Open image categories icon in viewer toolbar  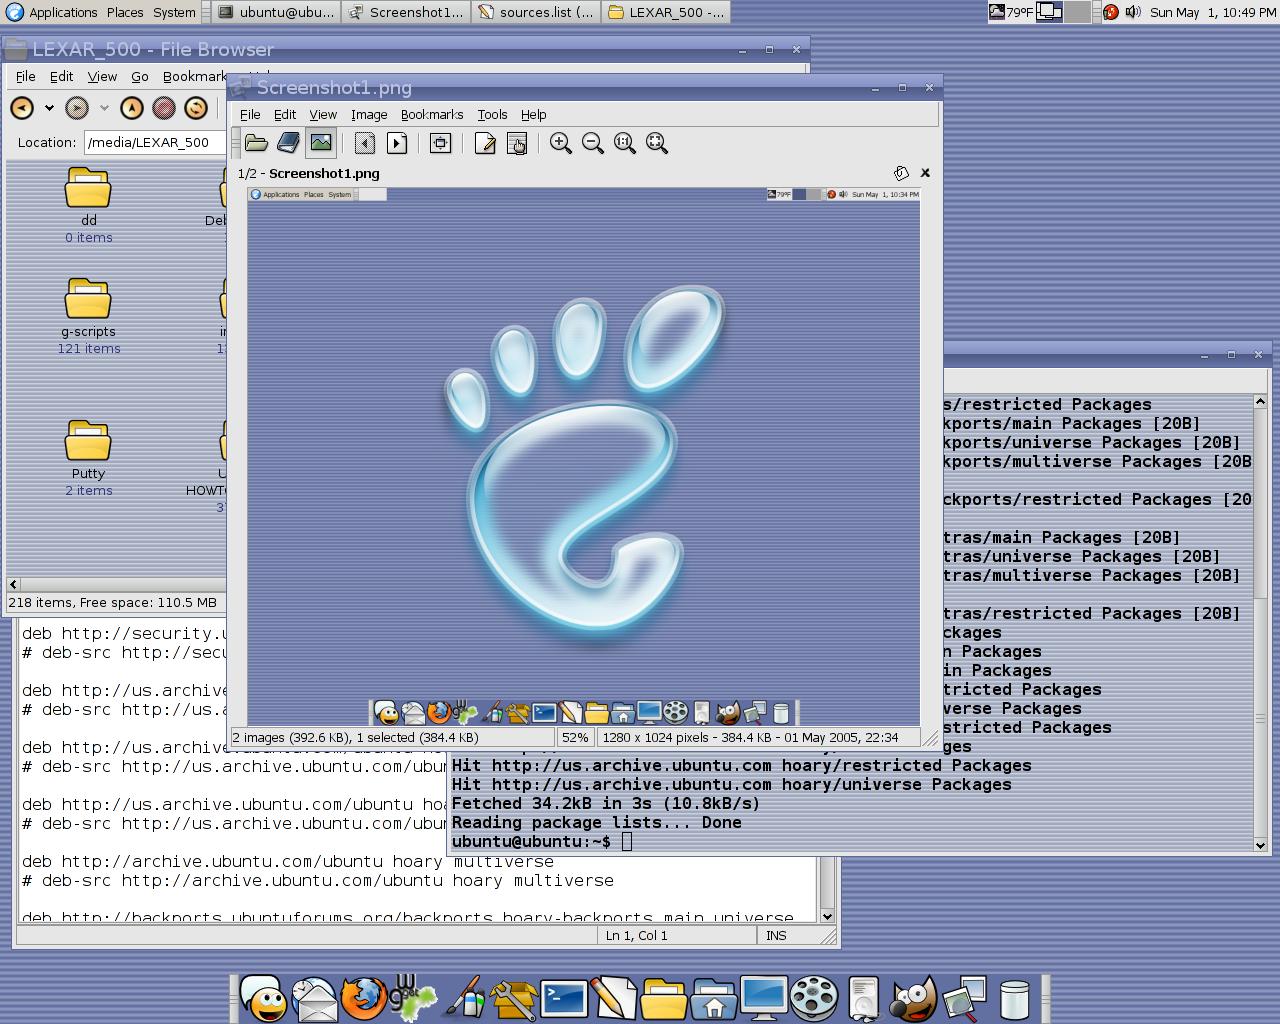pyautogui.click(x=517, y=143)
